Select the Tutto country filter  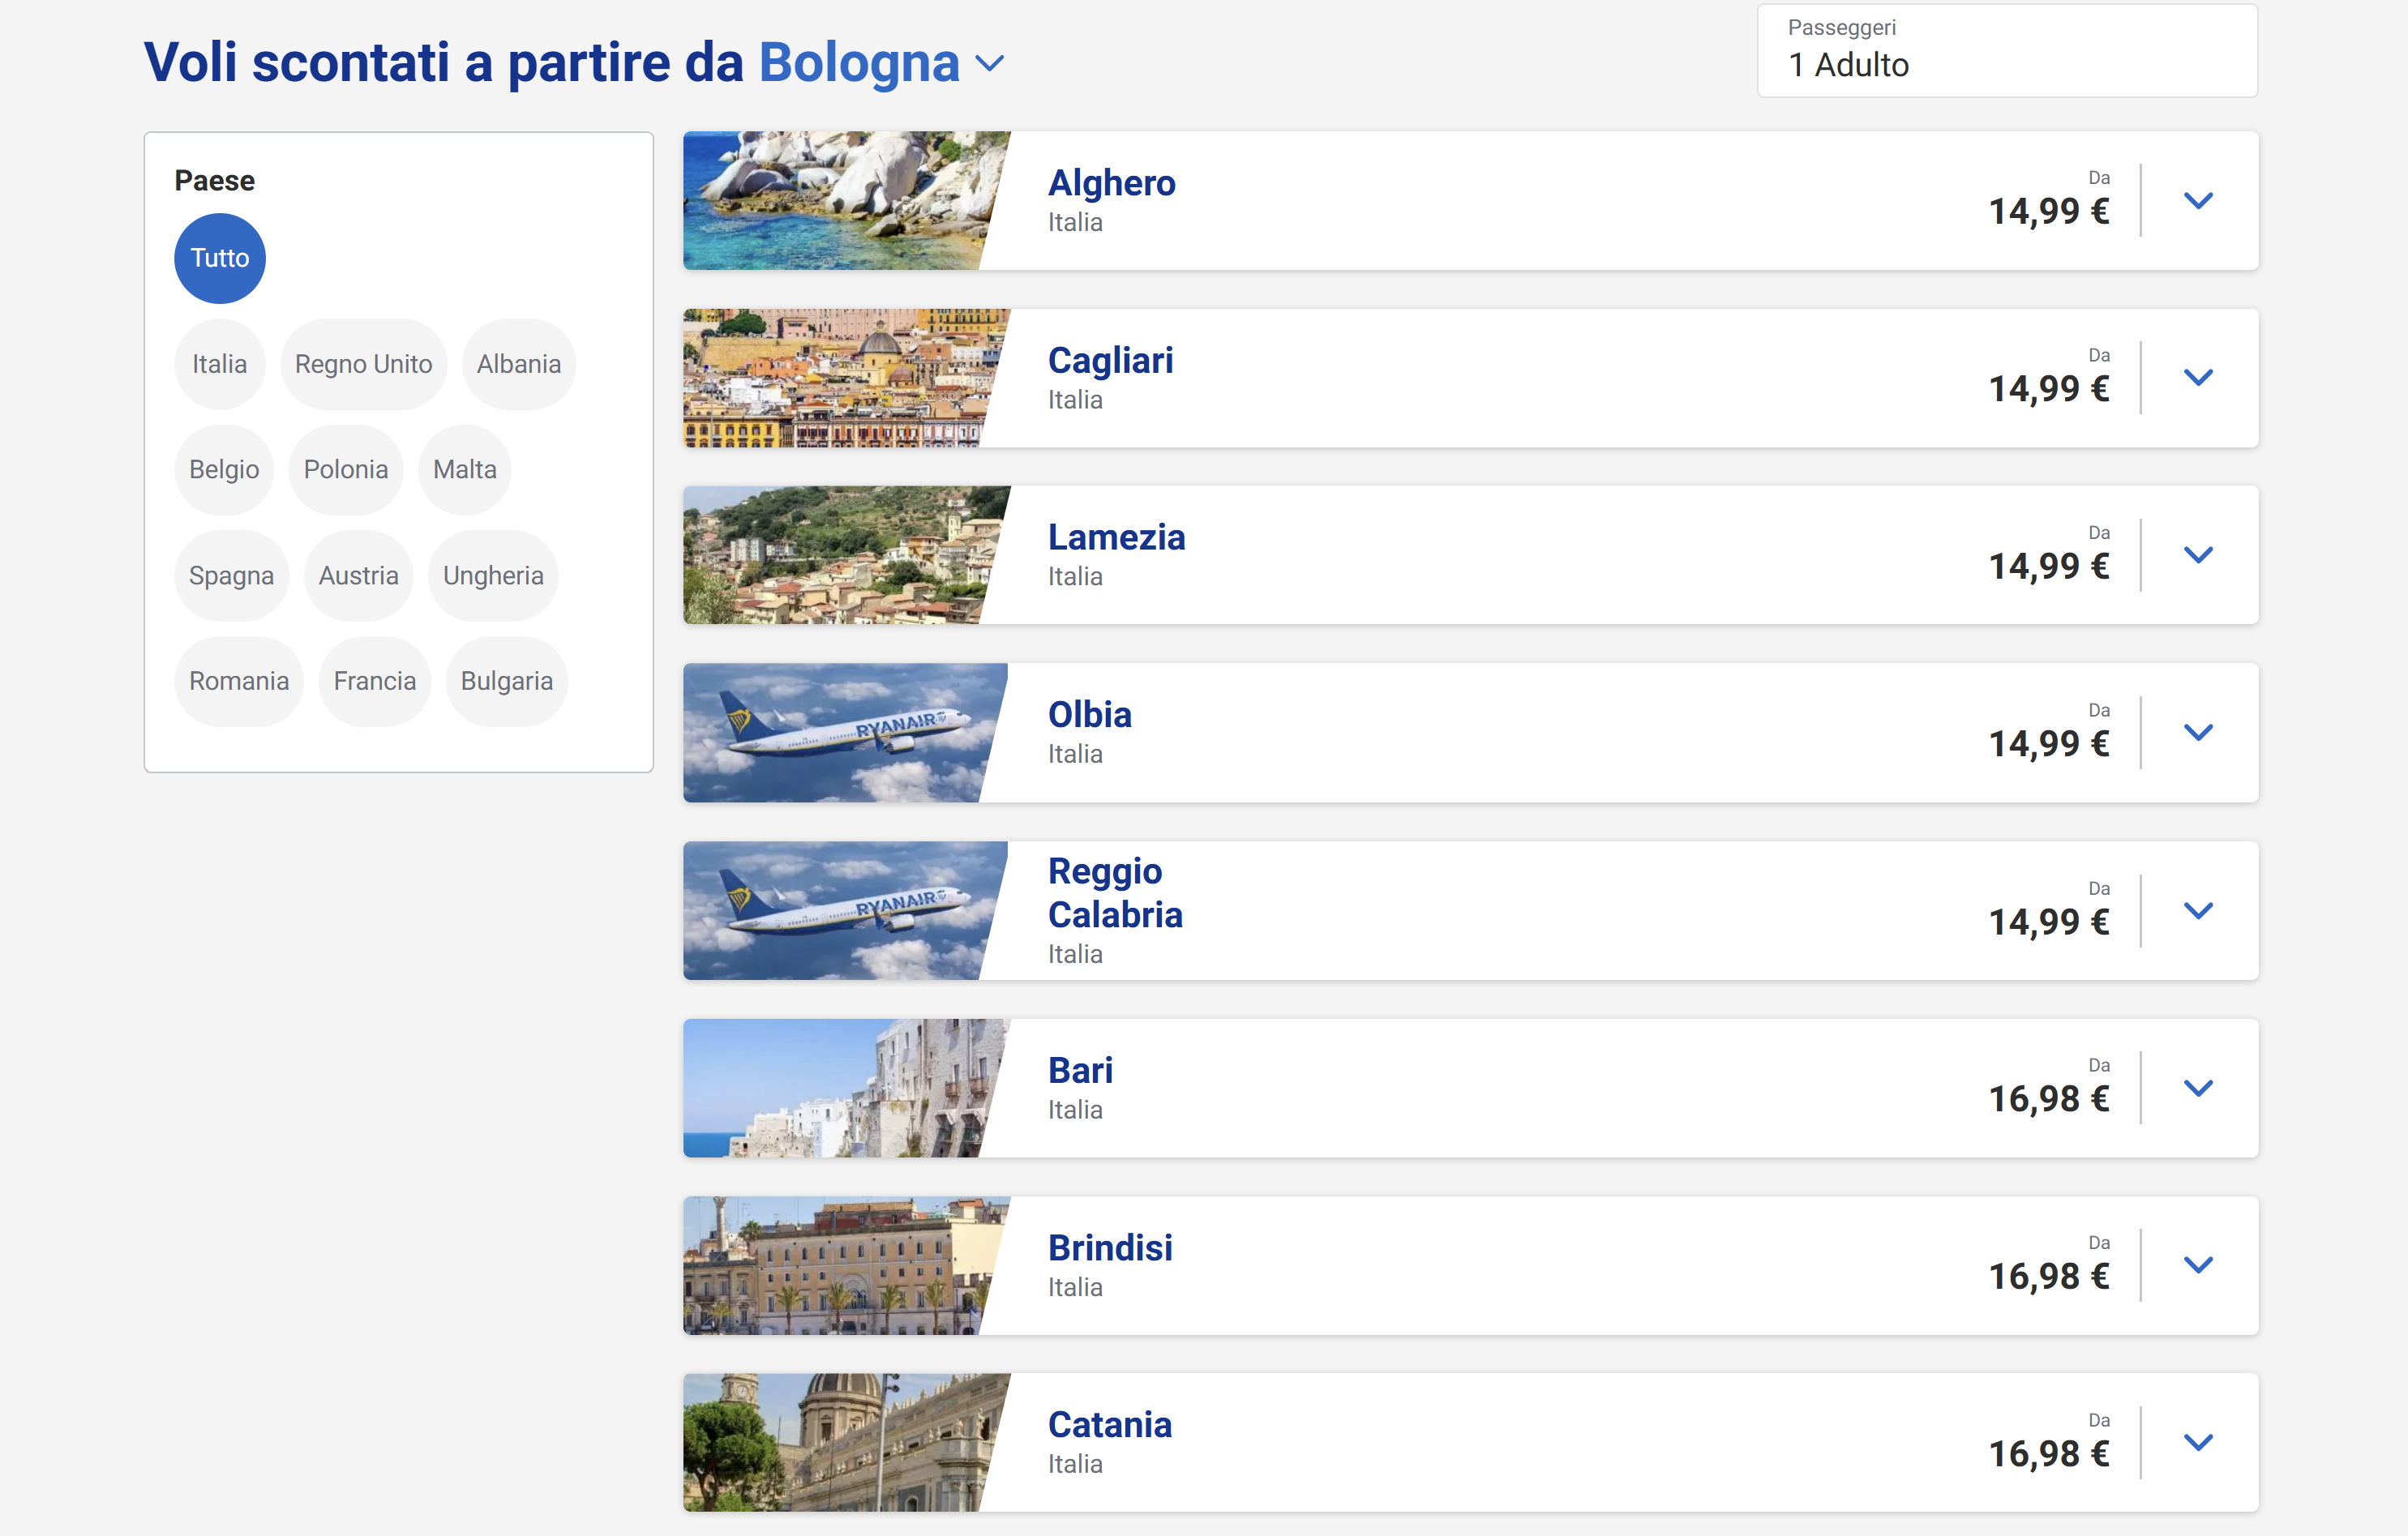tap(219, 257)
